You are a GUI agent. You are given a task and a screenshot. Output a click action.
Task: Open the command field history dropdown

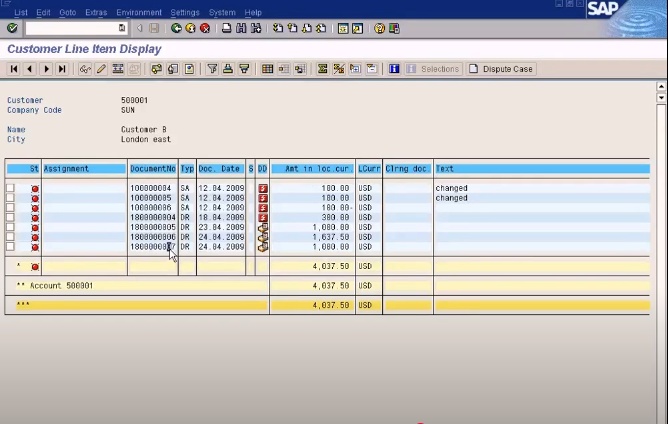[122, 28]
